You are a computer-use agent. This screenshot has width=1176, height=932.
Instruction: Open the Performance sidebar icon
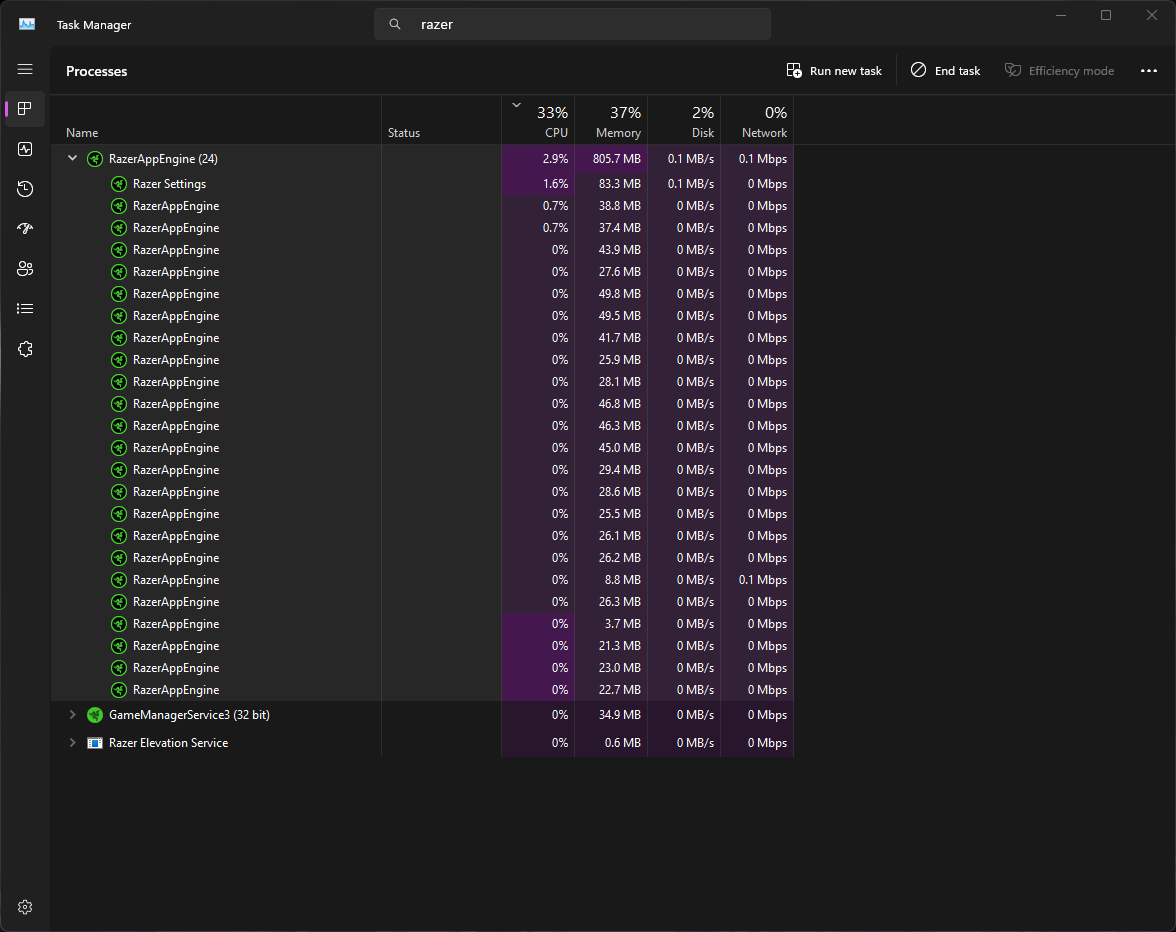point(25,148)
